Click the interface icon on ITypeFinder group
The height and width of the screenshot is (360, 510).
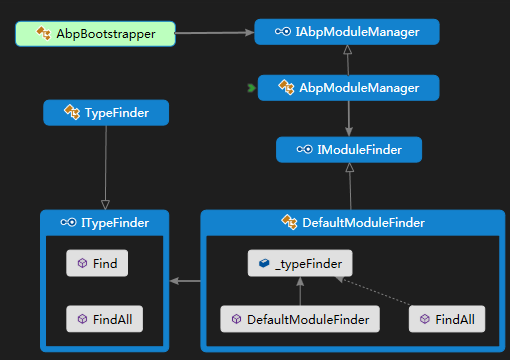(x=69, y=222)
